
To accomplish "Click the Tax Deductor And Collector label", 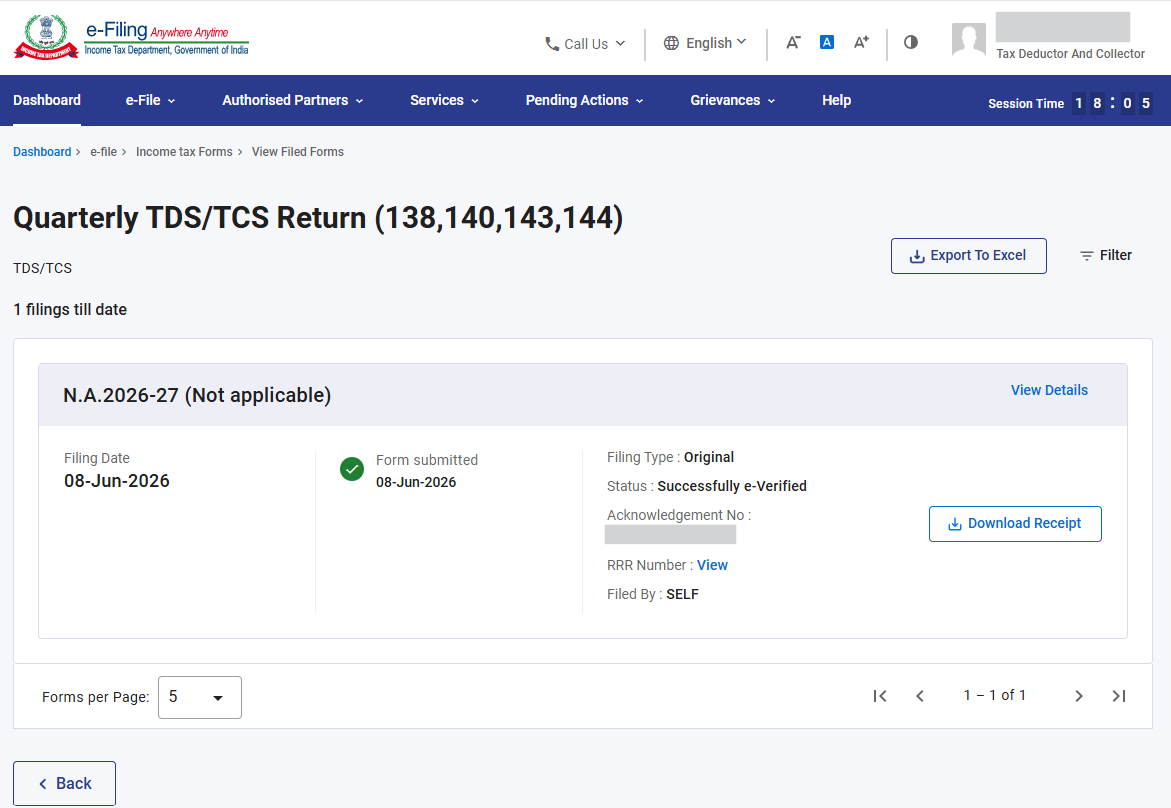I will pos(1070,54).
